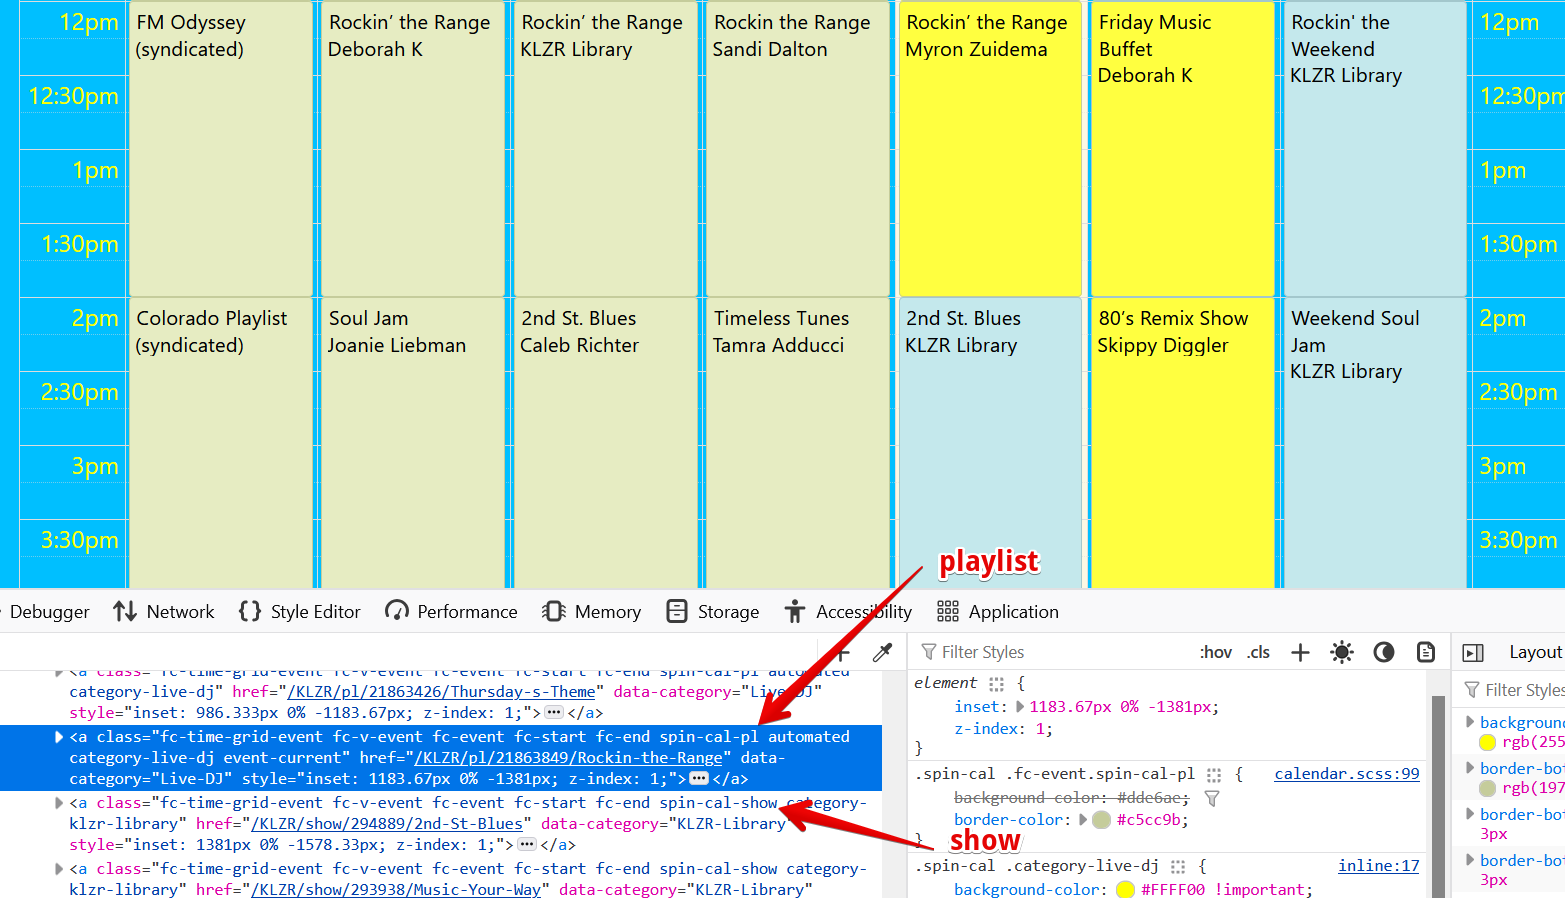The image size is (1565, 898).
Task: Toggle the .cls classes panel
Action: pos(1258,652)
